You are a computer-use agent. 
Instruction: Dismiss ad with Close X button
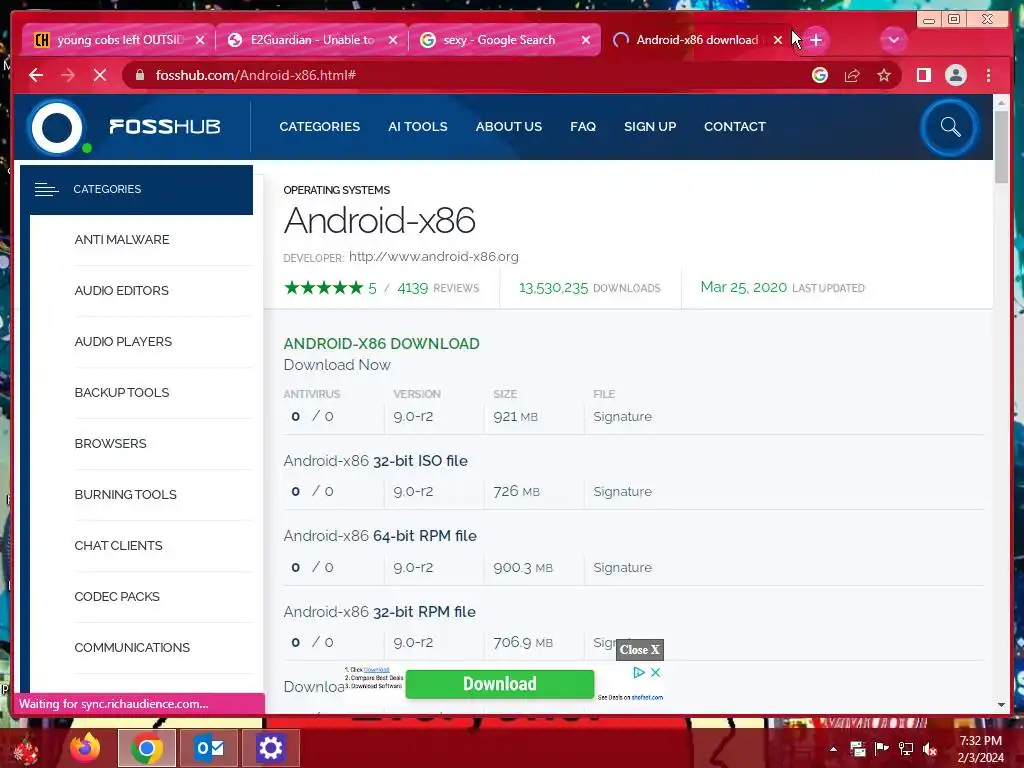pos(640,650)
